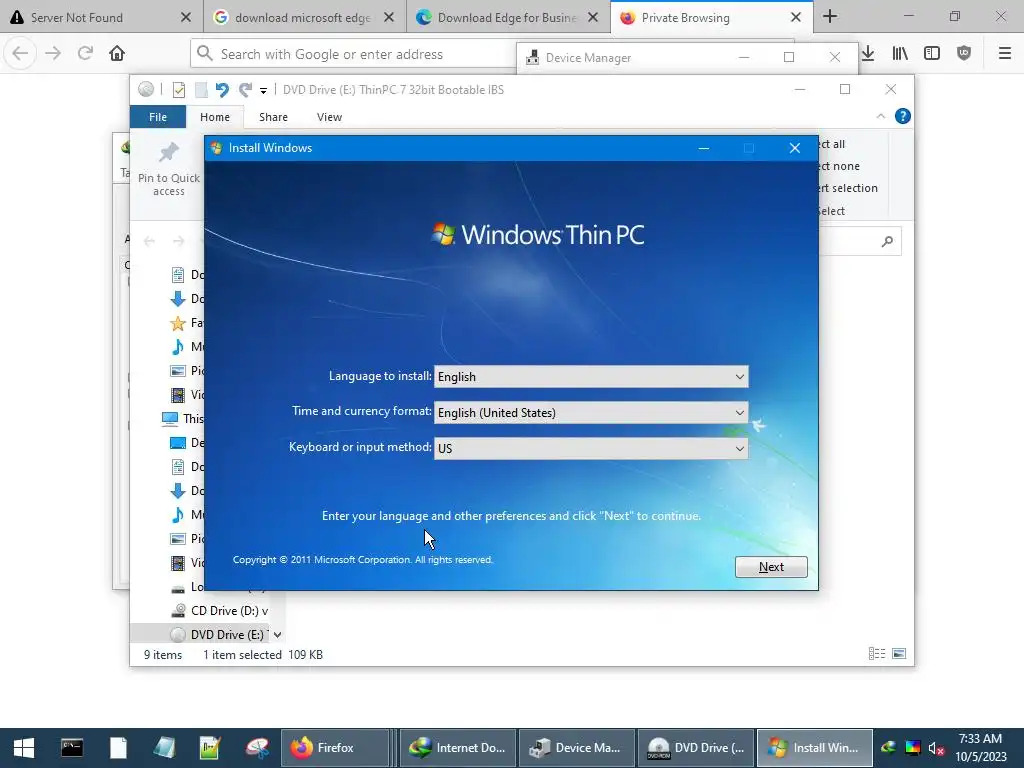
Task: Click Firefox forward arrow button
Action: (53, 54)
